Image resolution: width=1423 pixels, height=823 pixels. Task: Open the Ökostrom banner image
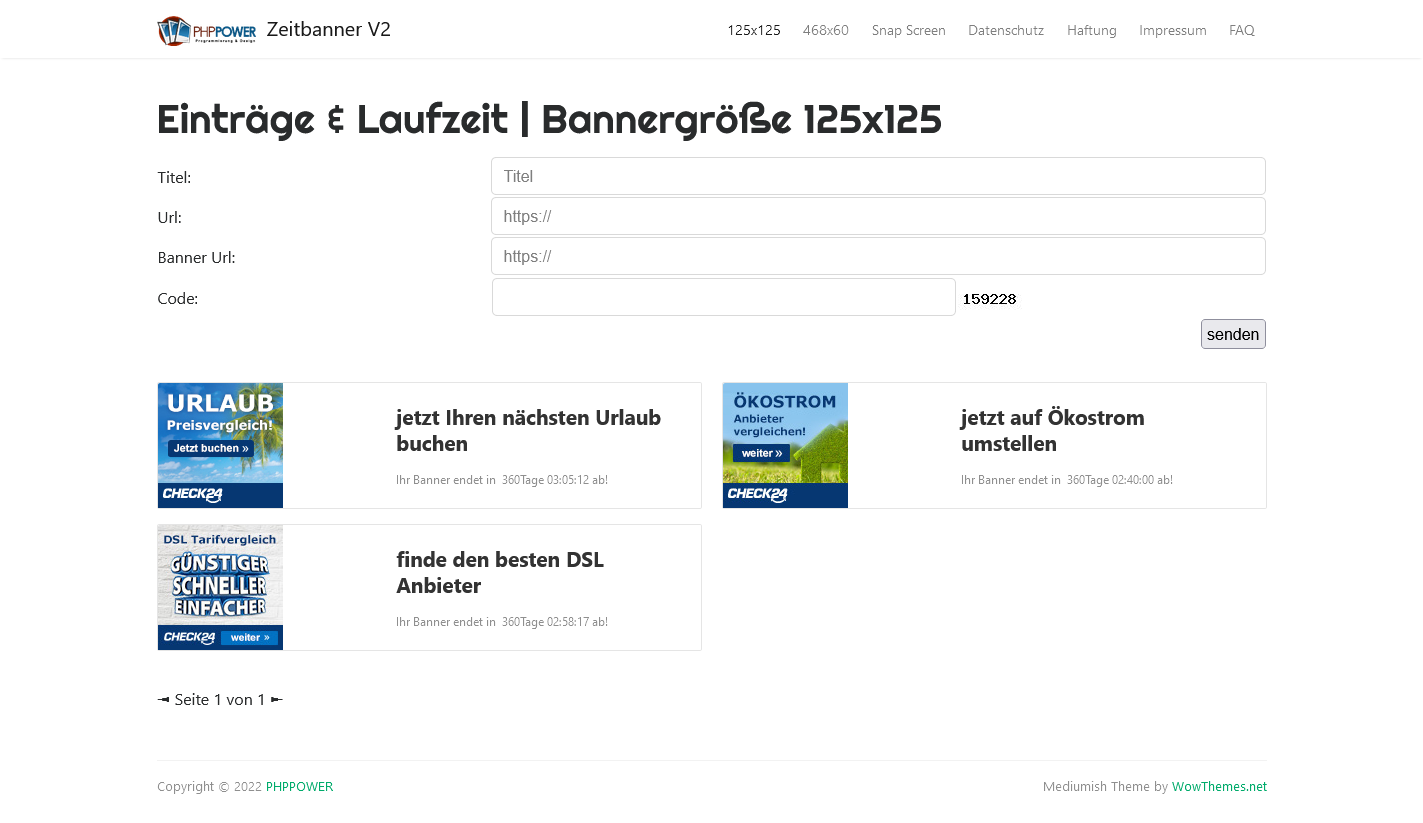click(x=785, y=445)
